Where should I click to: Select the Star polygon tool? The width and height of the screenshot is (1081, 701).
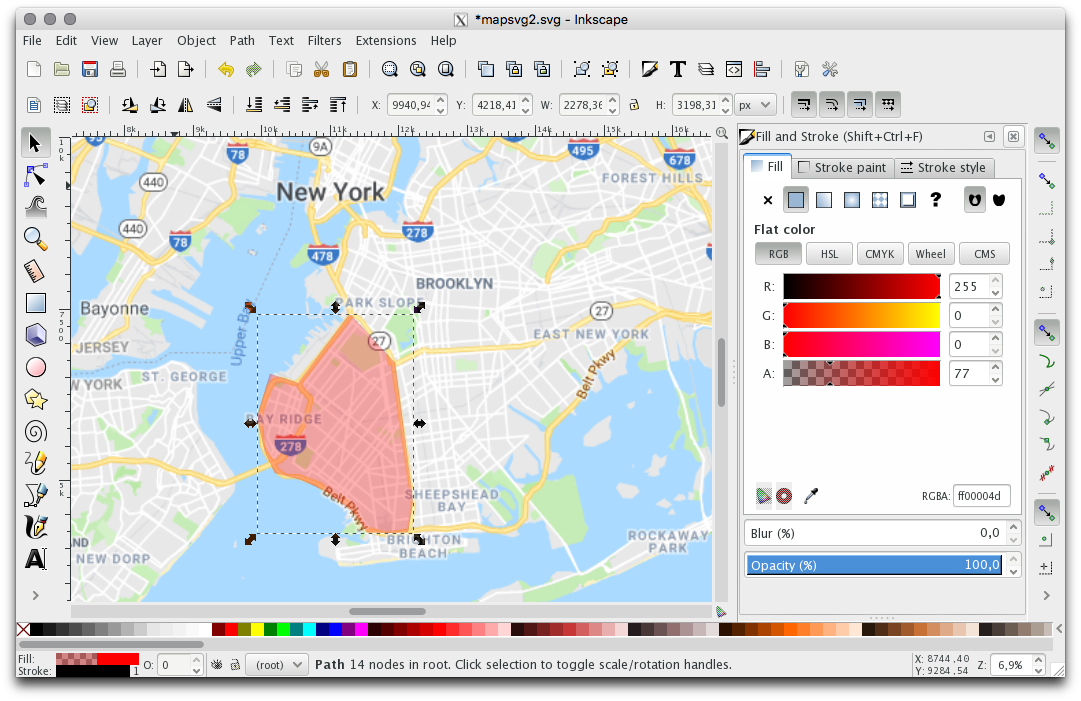pyautogui.click(x=35, y=399)
